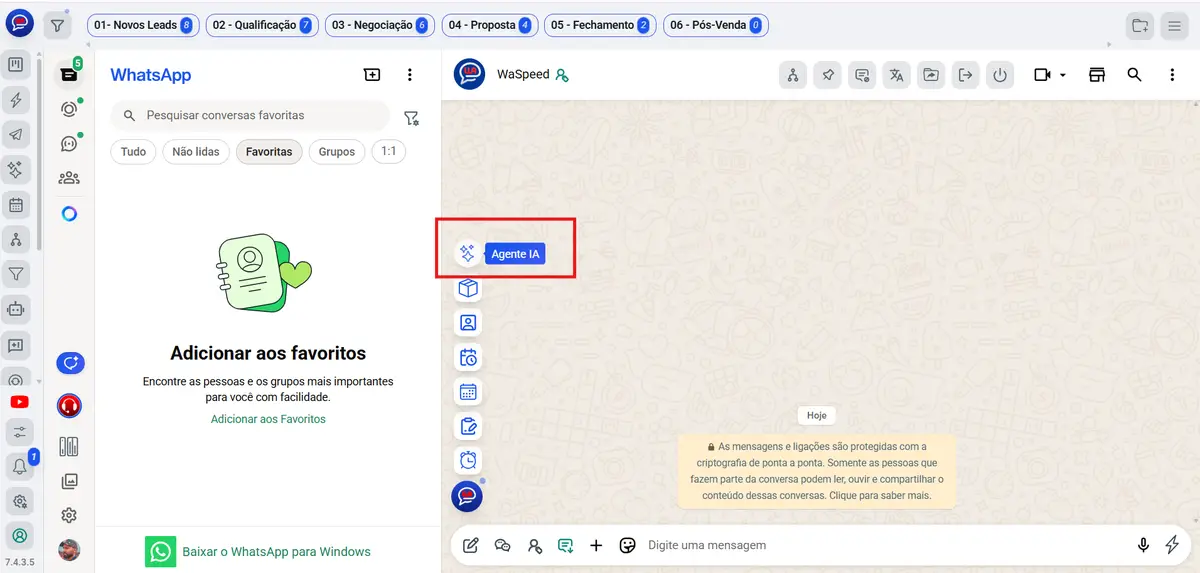Open the Channels icon in WhatsApp navigation
Viewport: 1200px width, 573px height.
tap(69, 144)
